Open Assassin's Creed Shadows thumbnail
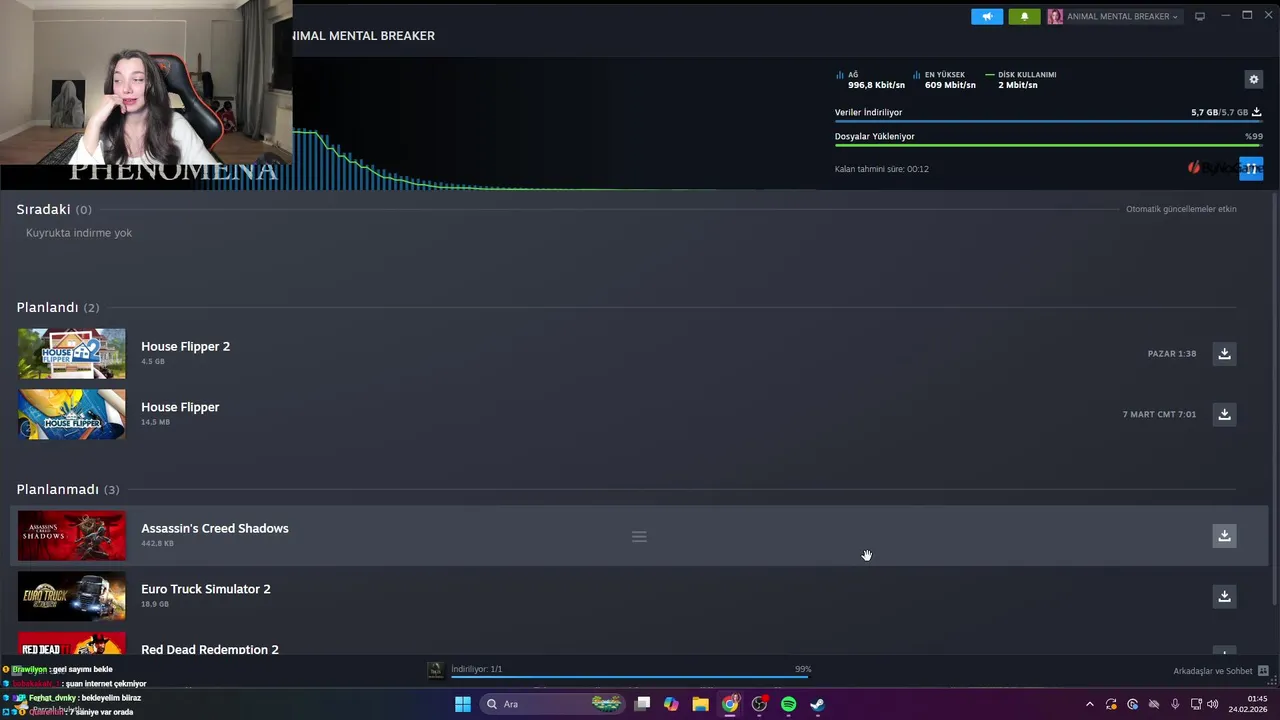The height and width of the screenshot is (720, 1280). (x=72, y=535)
